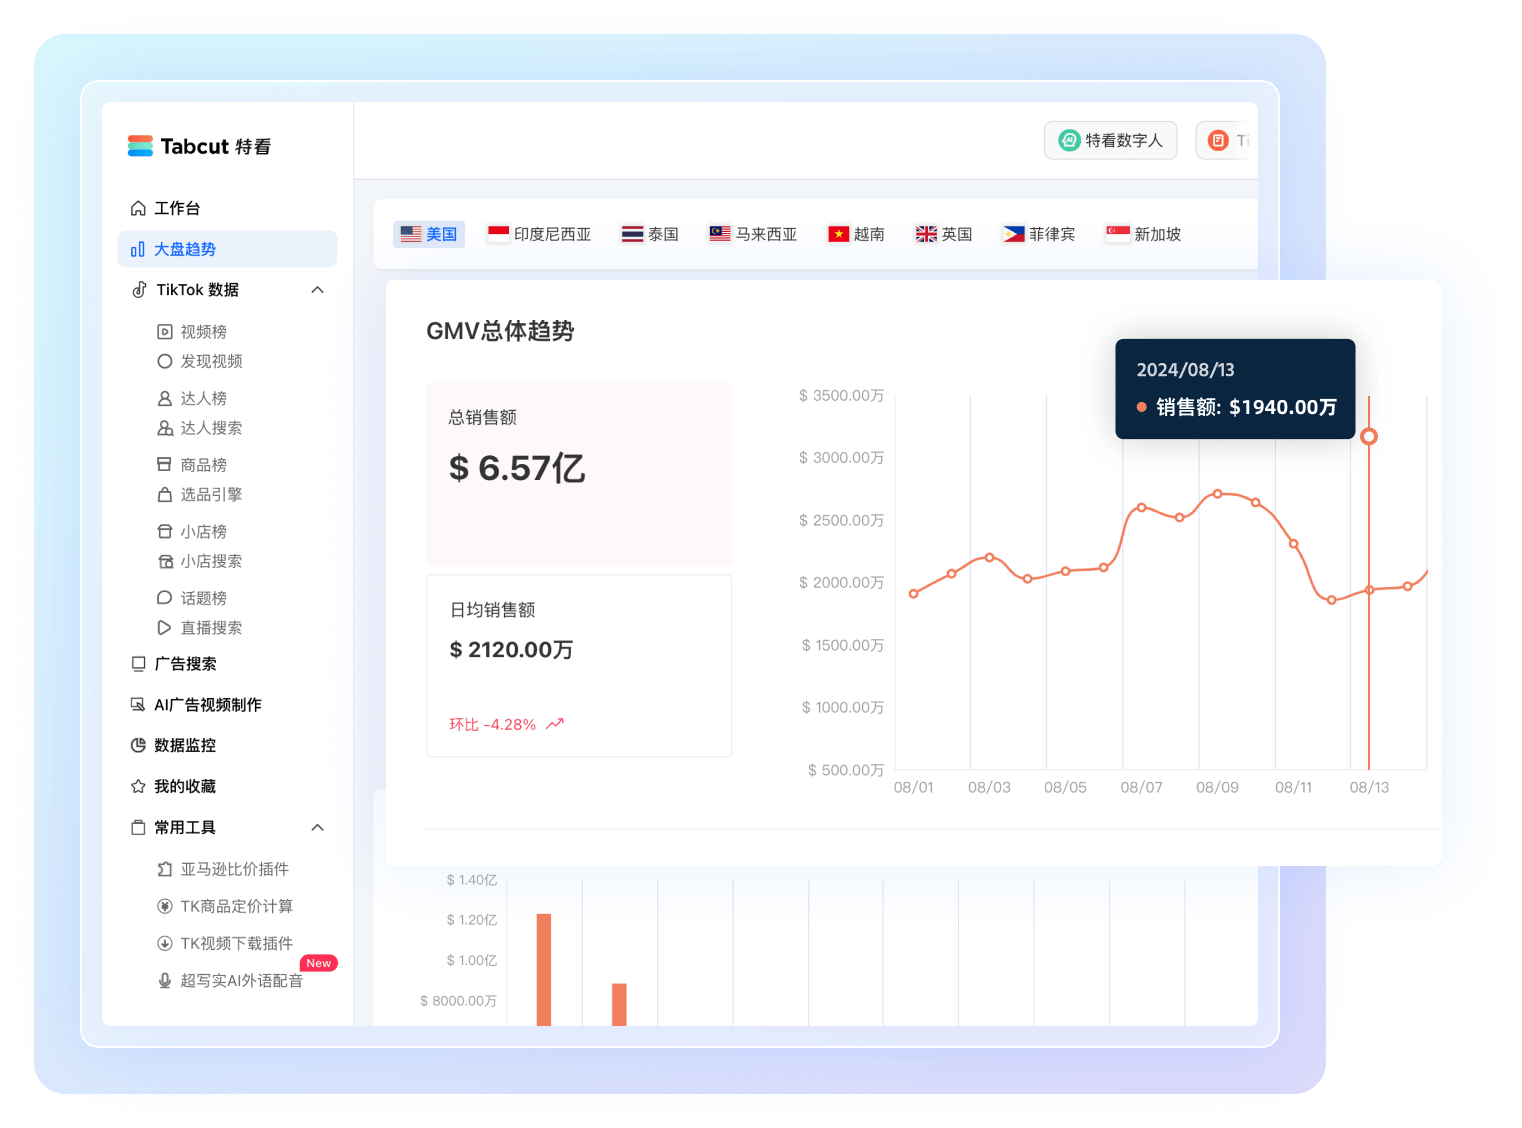This screenshot has width=1522, height=1128.
Task: Click the GMV总体趋势 heading
Action: coord(500,331)
